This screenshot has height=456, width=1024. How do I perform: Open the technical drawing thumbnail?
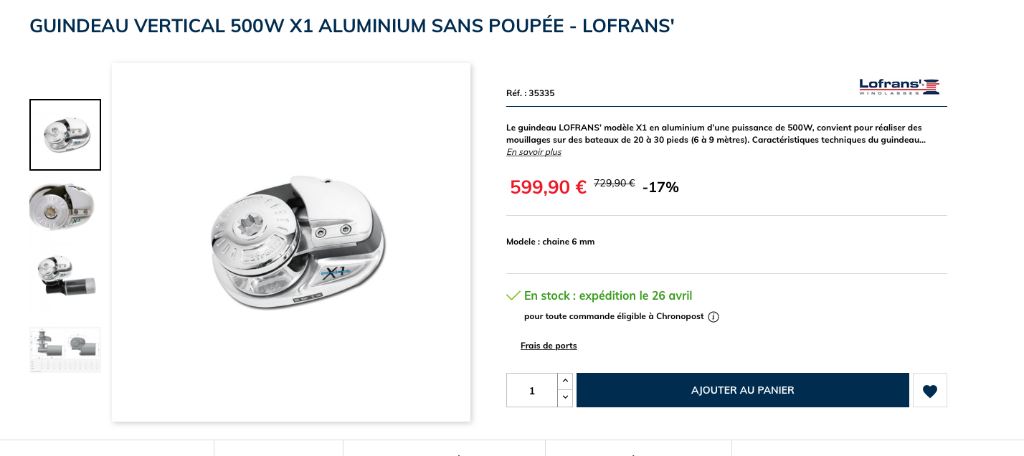pyautogui.click(x=65, y=349)
